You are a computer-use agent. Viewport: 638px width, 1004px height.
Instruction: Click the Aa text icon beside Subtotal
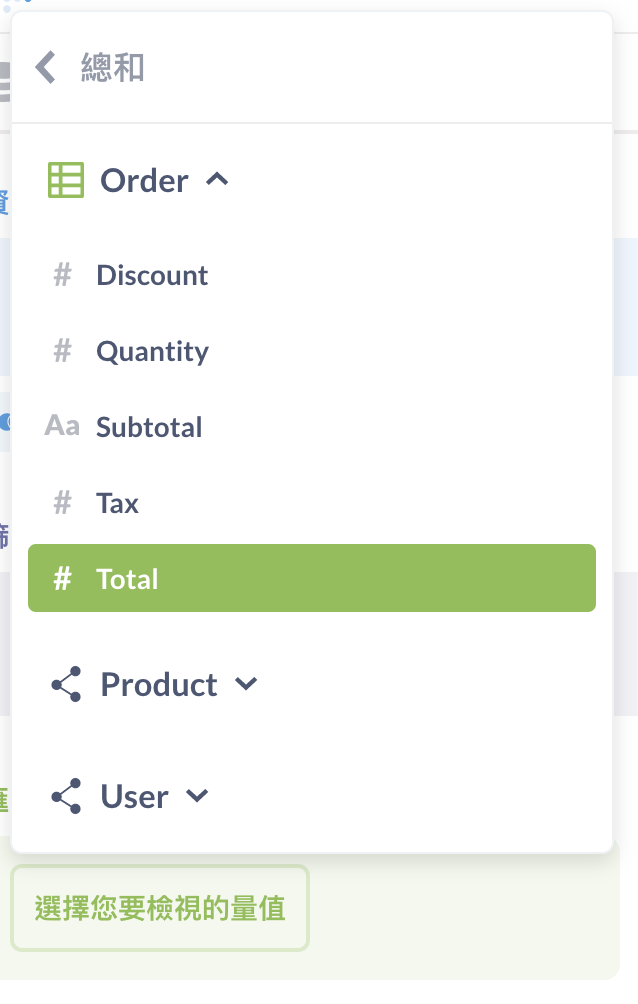62,427
